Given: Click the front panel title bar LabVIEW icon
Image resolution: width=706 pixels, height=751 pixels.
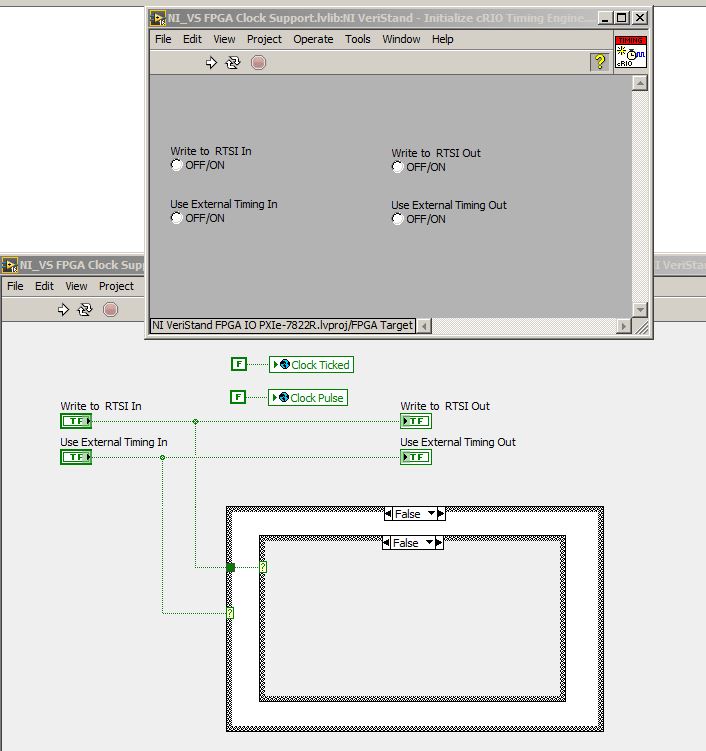Looking at the screenshot, I should coord(158,18).
